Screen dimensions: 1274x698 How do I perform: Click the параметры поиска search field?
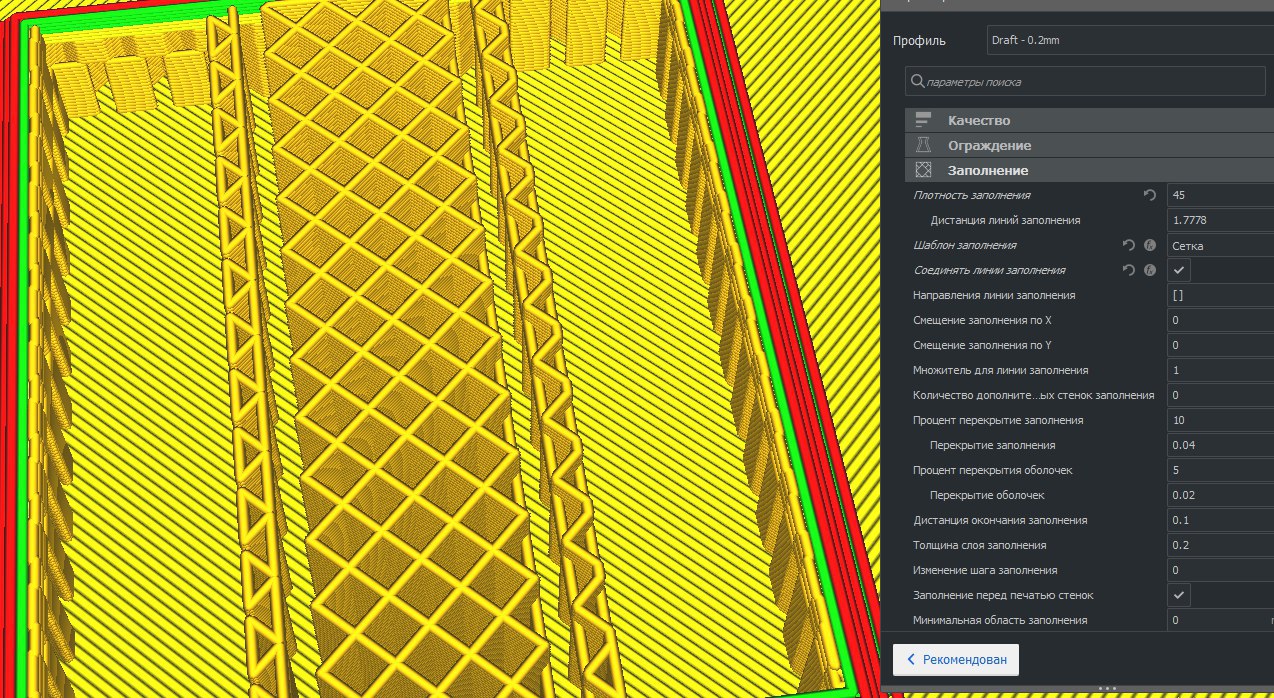[1086, 81]
